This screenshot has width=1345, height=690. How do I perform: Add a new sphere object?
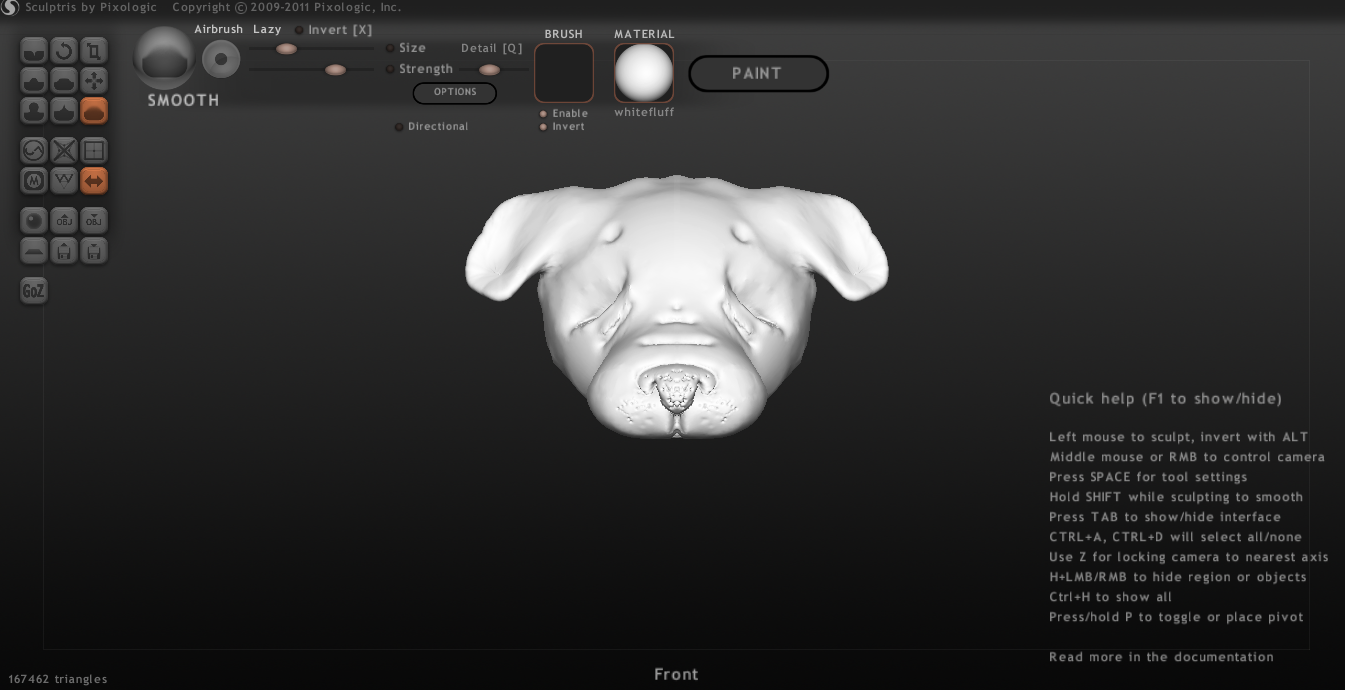coord(34,221)
